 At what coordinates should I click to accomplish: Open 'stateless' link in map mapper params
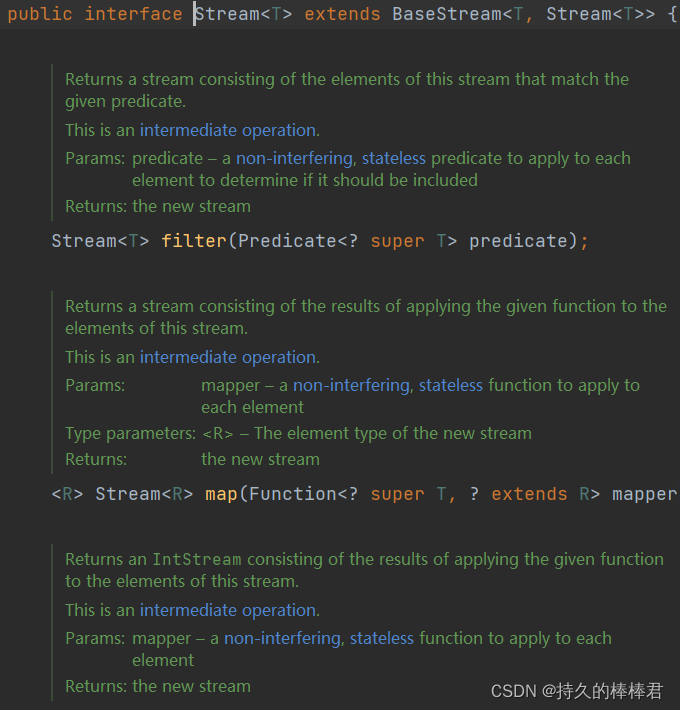click(451, 385)
